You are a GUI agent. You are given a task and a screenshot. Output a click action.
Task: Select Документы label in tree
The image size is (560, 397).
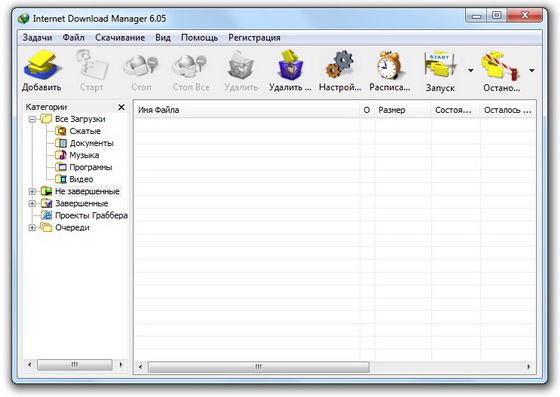point(91,143)
